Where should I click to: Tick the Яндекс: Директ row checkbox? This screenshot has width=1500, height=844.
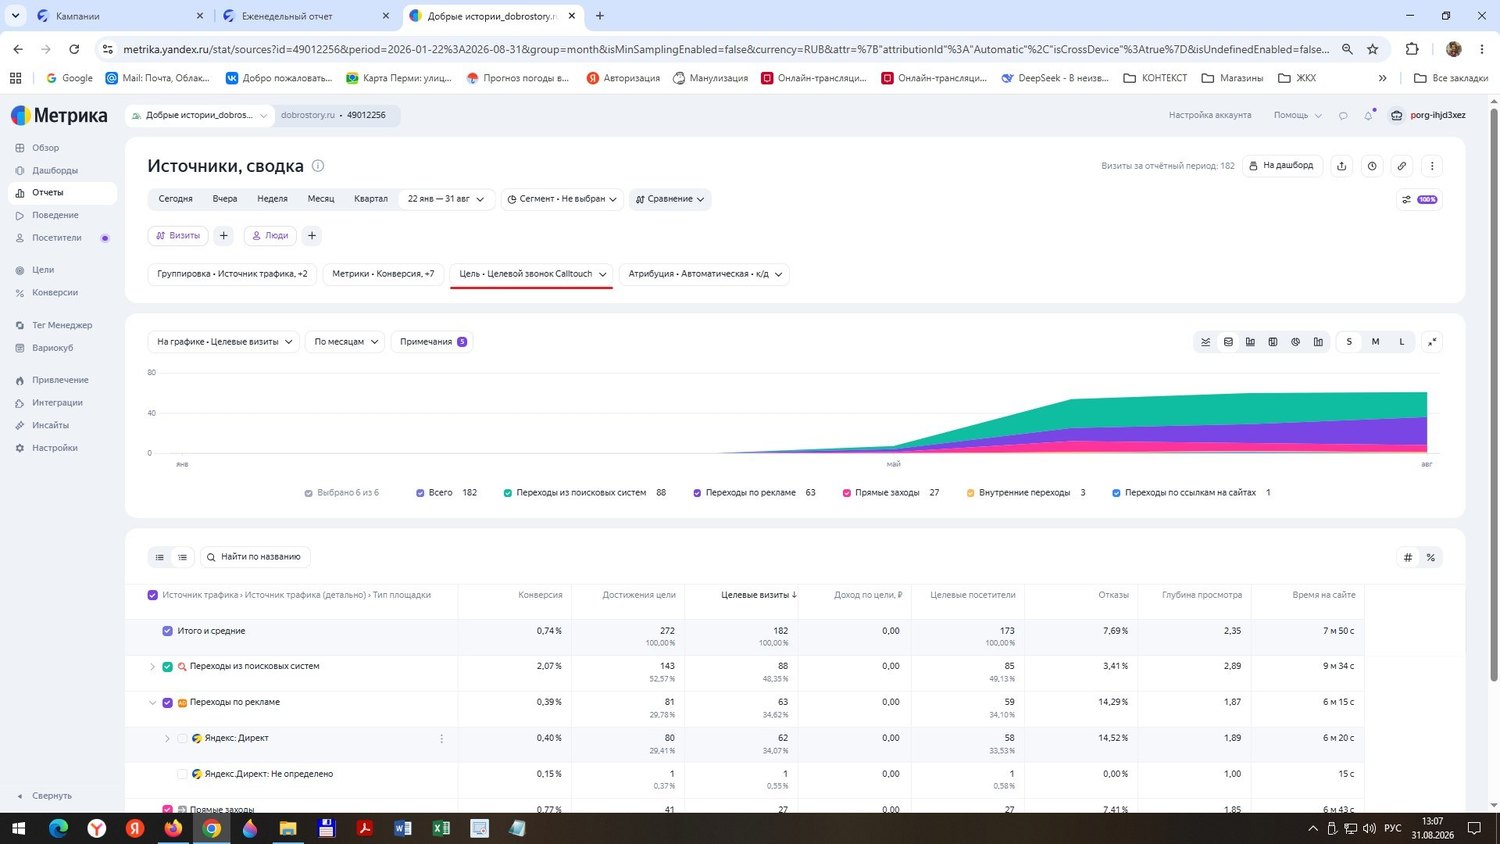182,738
